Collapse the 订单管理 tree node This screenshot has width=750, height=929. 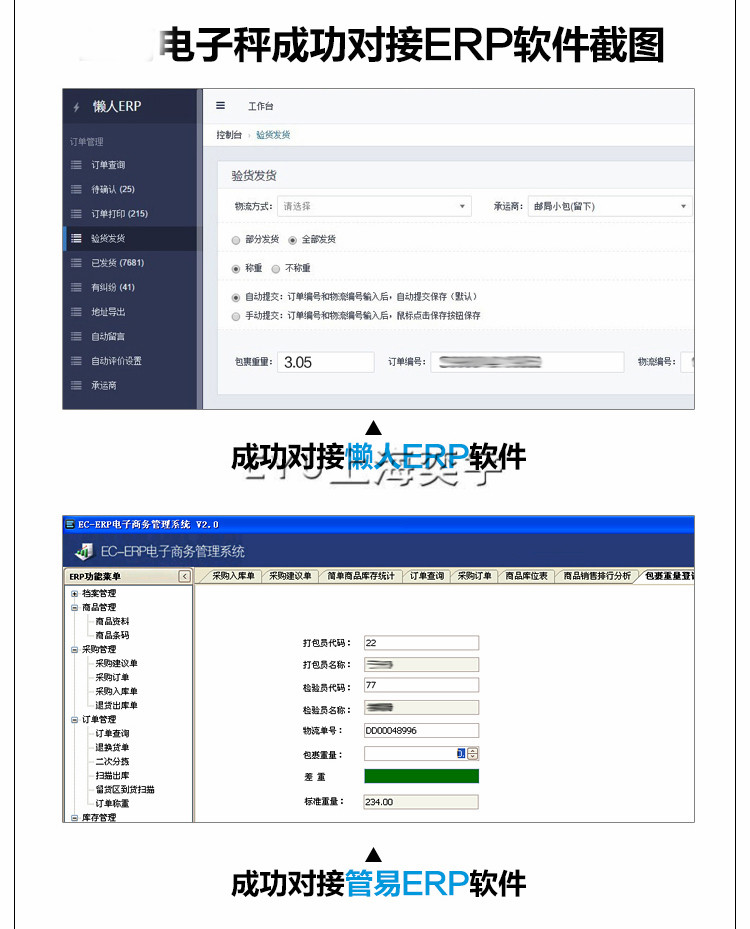(x=75, y=720)
